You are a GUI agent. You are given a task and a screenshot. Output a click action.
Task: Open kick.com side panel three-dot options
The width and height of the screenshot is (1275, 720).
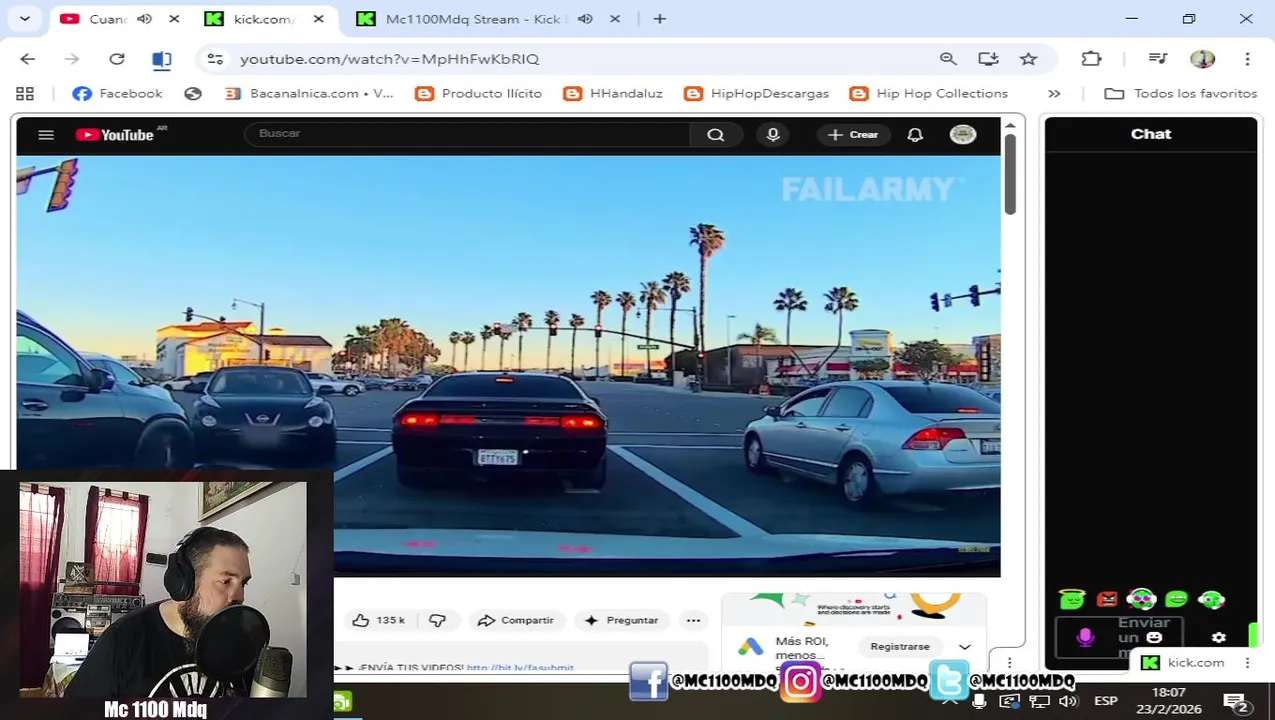1247,662
